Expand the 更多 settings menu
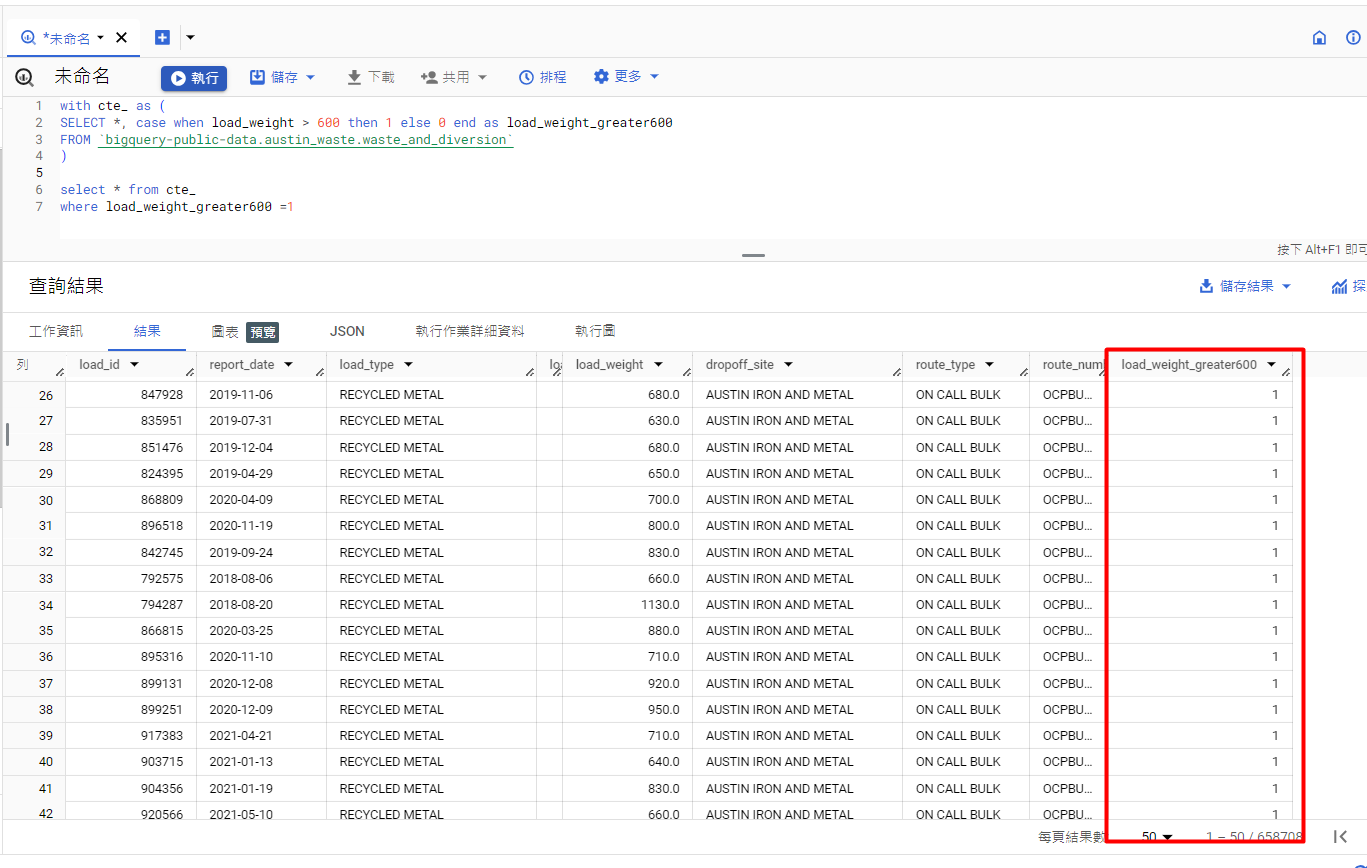The width and height of the screenshot is (1367, 868). point(626,77)
